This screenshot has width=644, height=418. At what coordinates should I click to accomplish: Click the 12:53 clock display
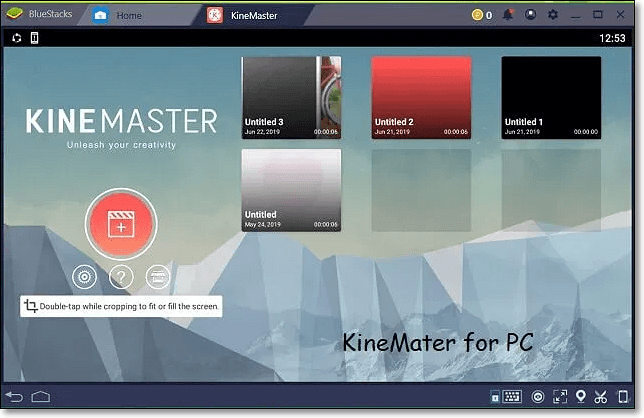(x=612, y=38)
